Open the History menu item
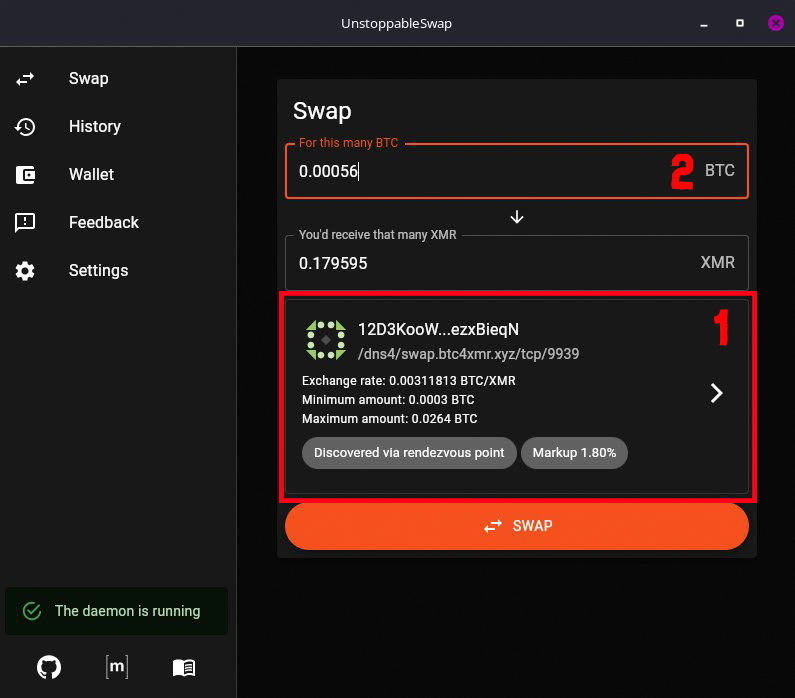 coord(95,127)
